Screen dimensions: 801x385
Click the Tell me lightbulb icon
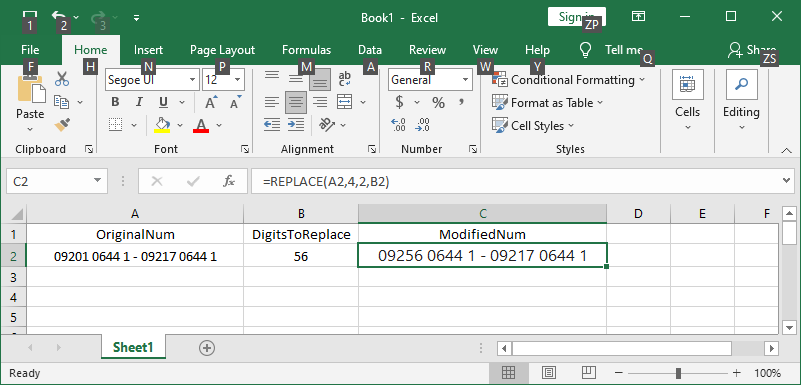(x=585, y=50)
